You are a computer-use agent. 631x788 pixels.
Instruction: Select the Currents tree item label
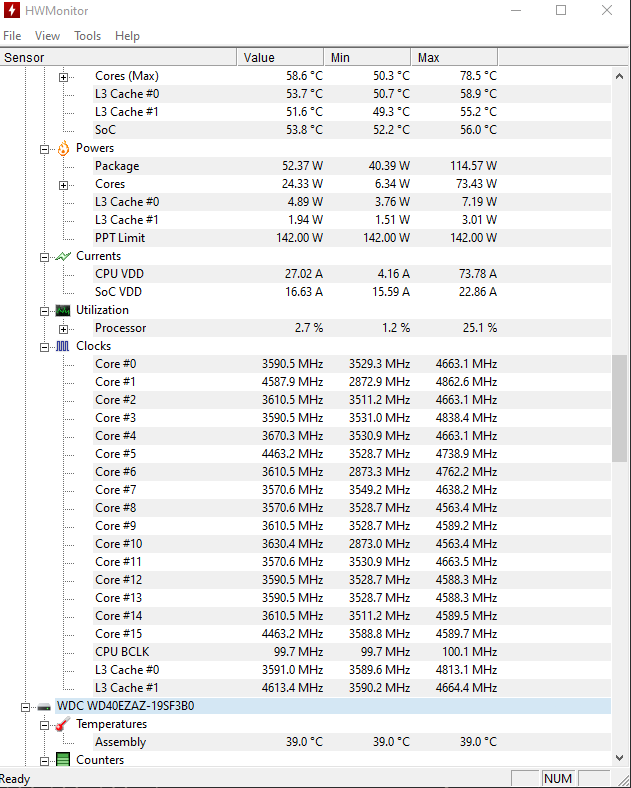[98, 256]
